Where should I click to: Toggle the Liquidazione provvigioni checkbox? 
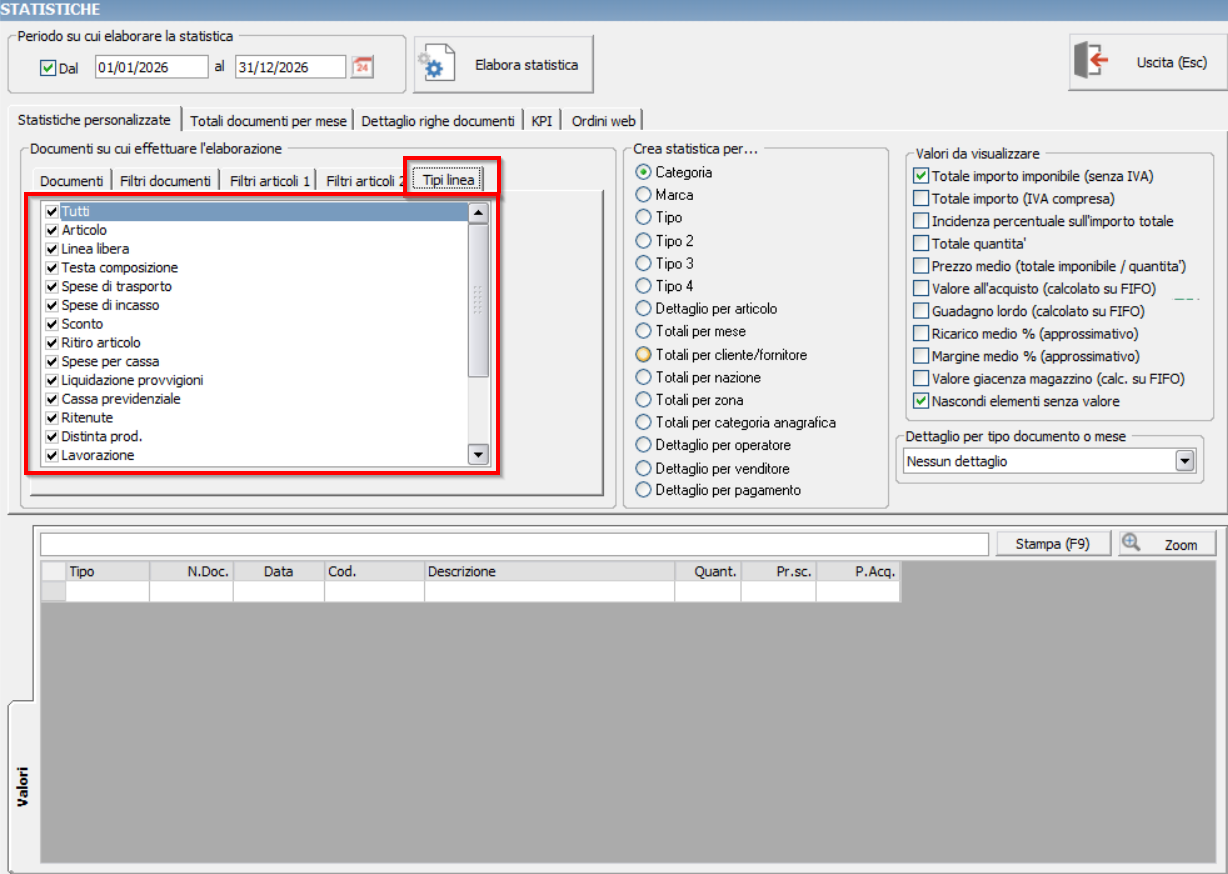52,380
